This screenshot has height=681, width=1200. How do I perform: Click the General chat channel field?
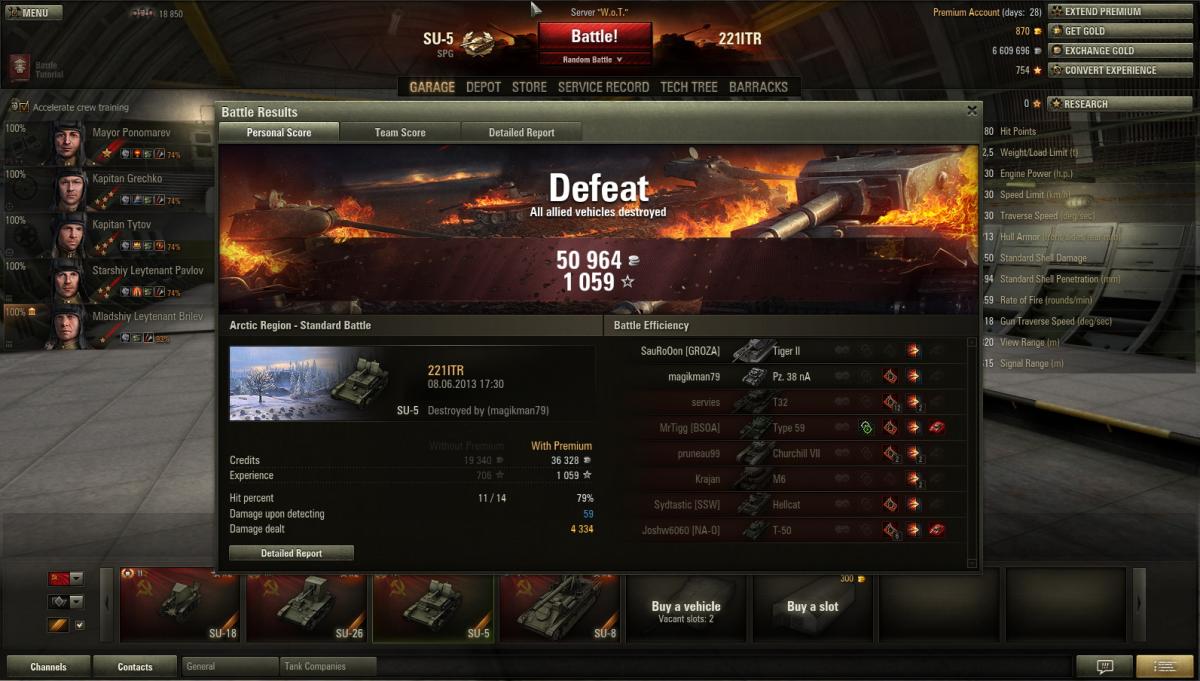pos(230,666)
